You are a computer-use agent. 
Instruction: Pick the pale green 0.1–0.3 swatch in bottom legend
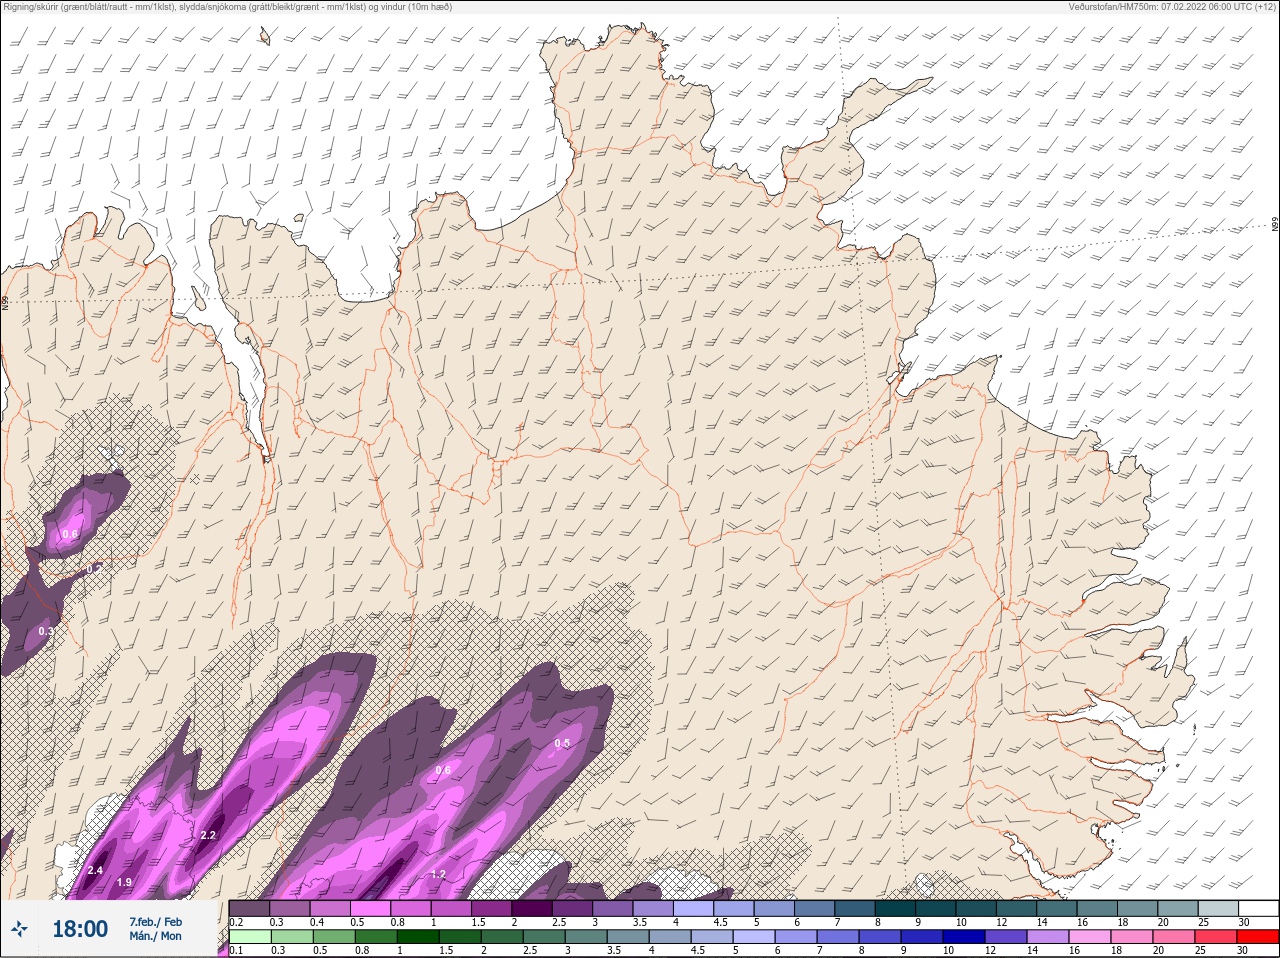[251, 937]
